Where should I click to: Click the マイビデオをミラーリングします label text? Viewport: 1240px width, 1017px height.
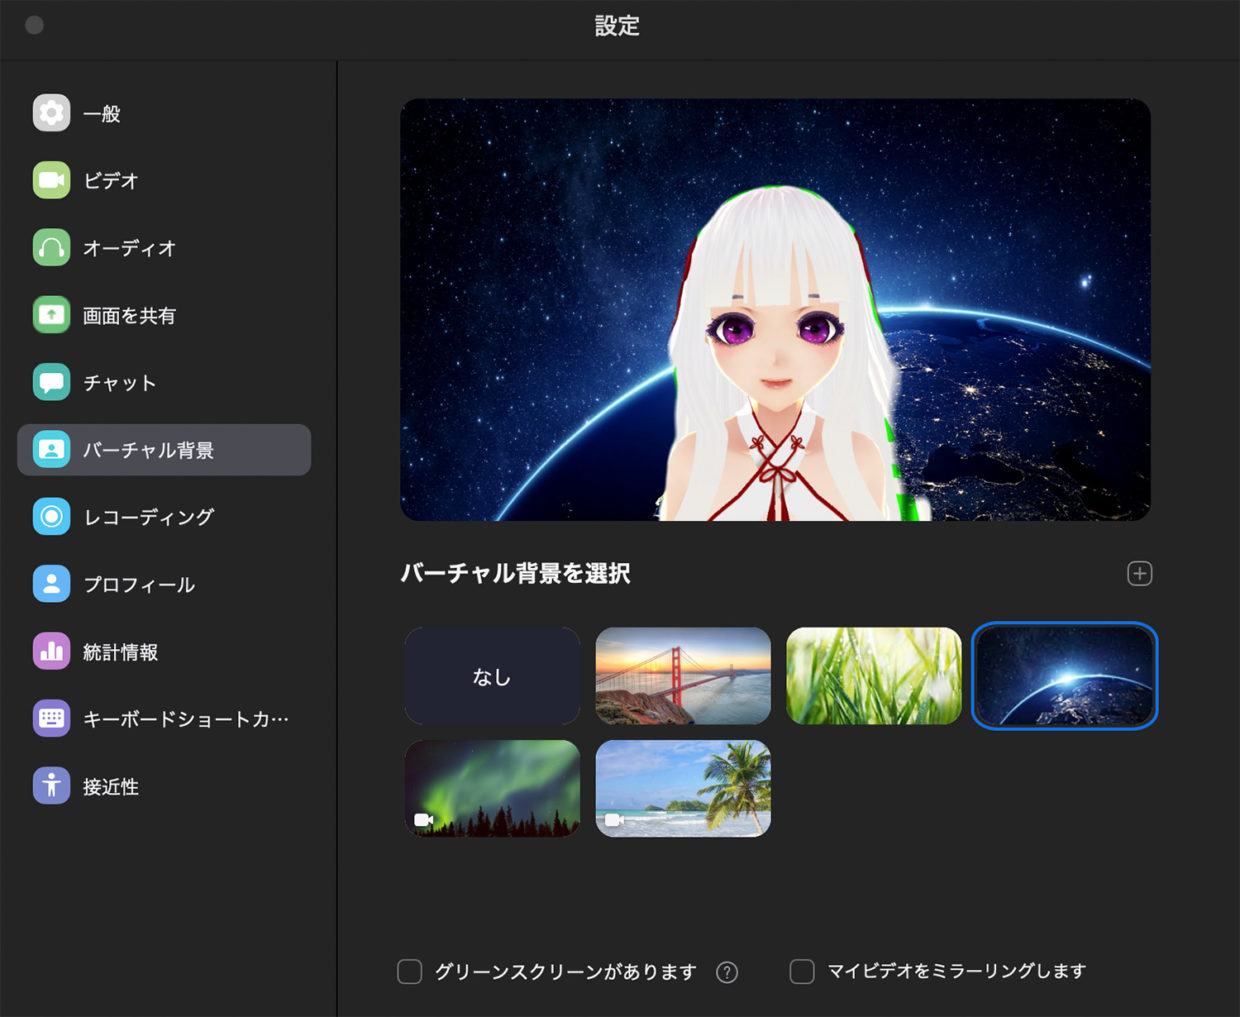[x=956, y=971]
